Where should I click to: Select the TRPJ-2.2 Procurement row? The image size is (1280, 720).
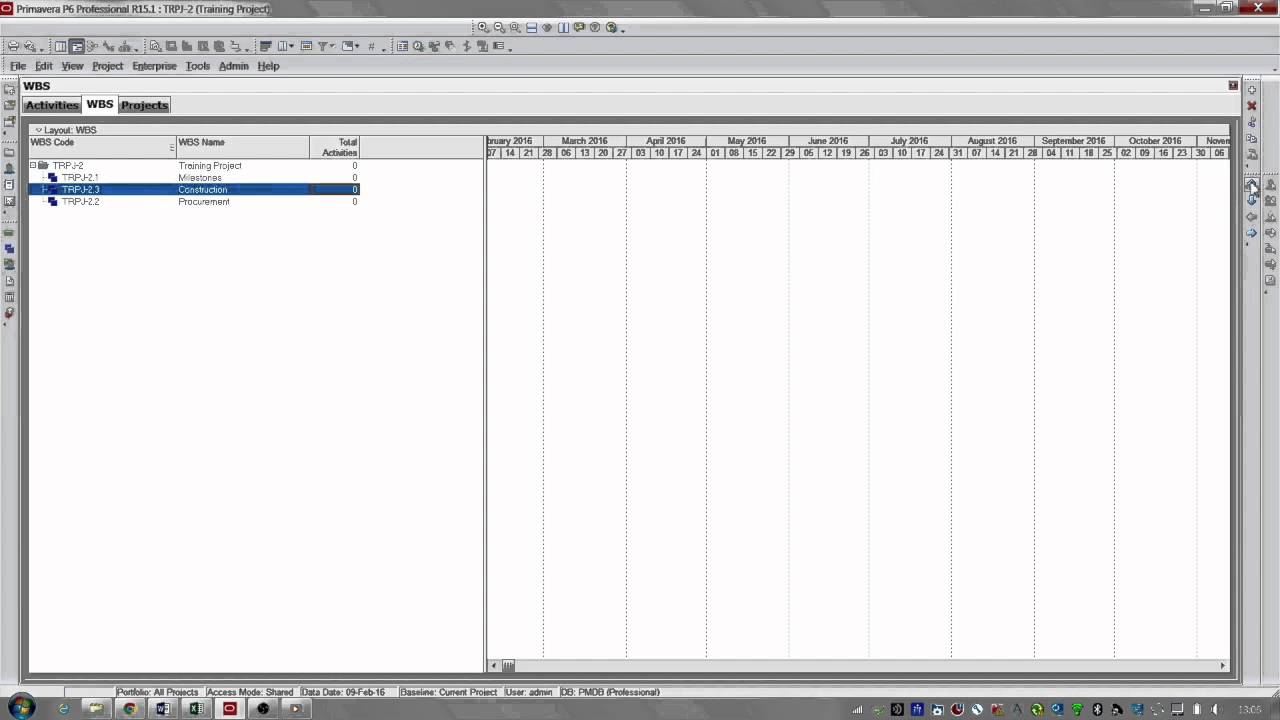click(194, 201)
